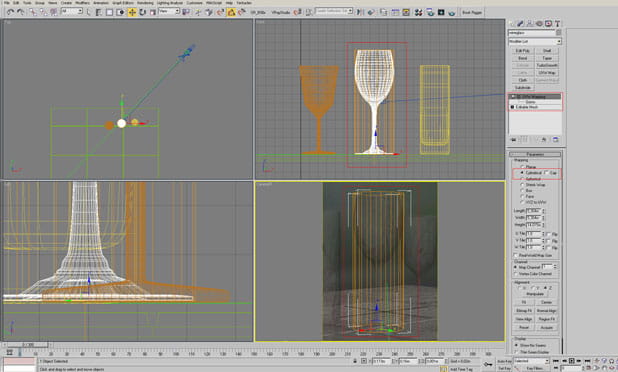Image resolution: width=618 pixels, height=372 pixels.
Task: Open the selection filter dropdown in toolbar
Action: [x=72, y=11]
